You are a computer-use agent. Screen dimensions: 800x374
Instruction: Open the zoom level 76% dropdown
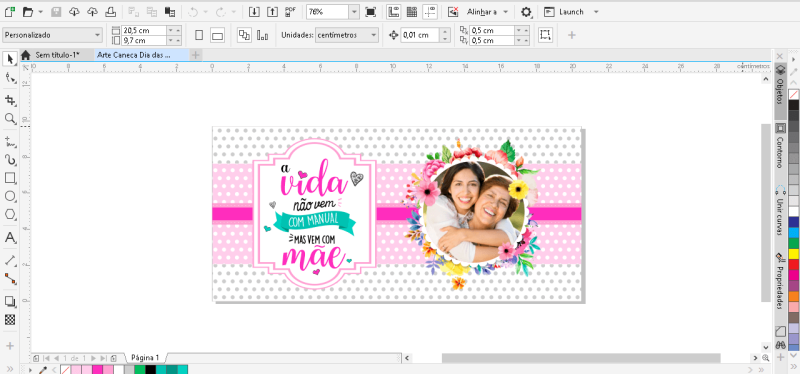(354, 12)
